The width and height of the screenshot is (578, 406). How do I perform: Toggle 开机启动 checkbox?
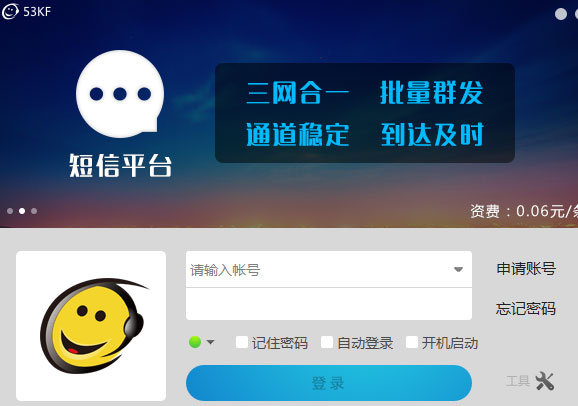(411, 342)
